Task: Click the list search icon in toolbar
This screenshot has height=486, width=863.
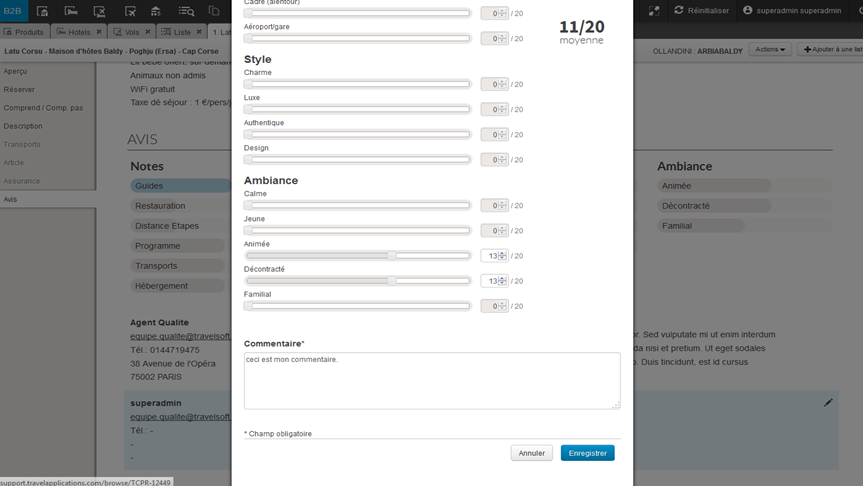Action: pos(186,11)
